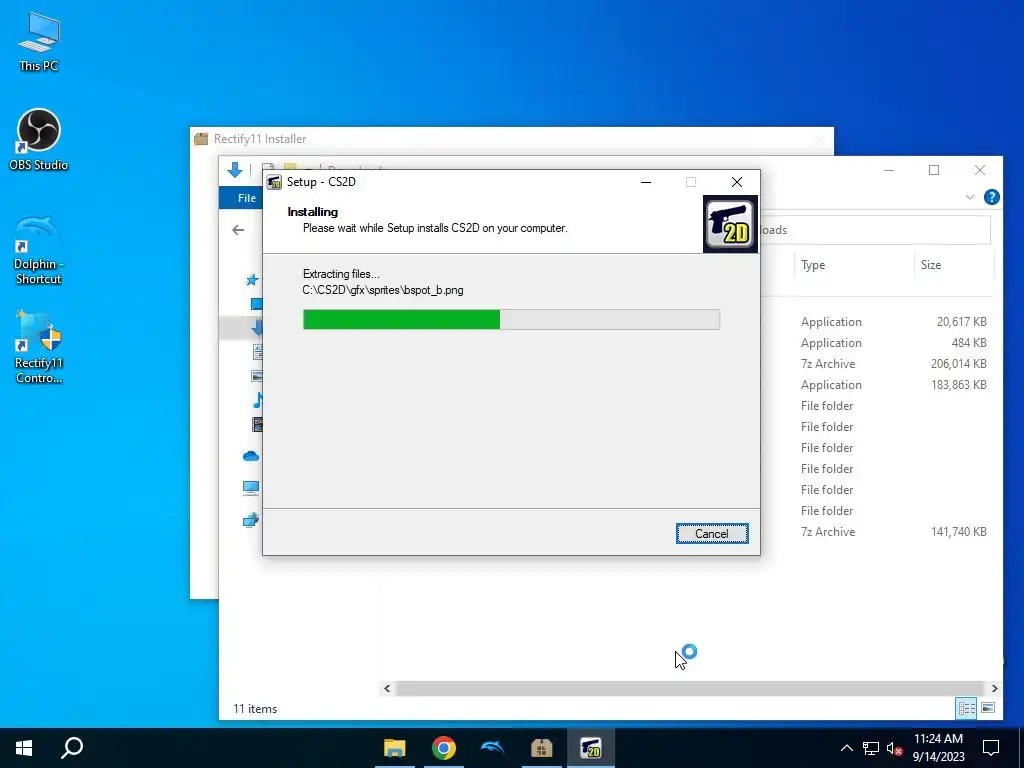1024x768 pixels.
Task: Open Google Chrome from taskbar
Action: point(443,748)
